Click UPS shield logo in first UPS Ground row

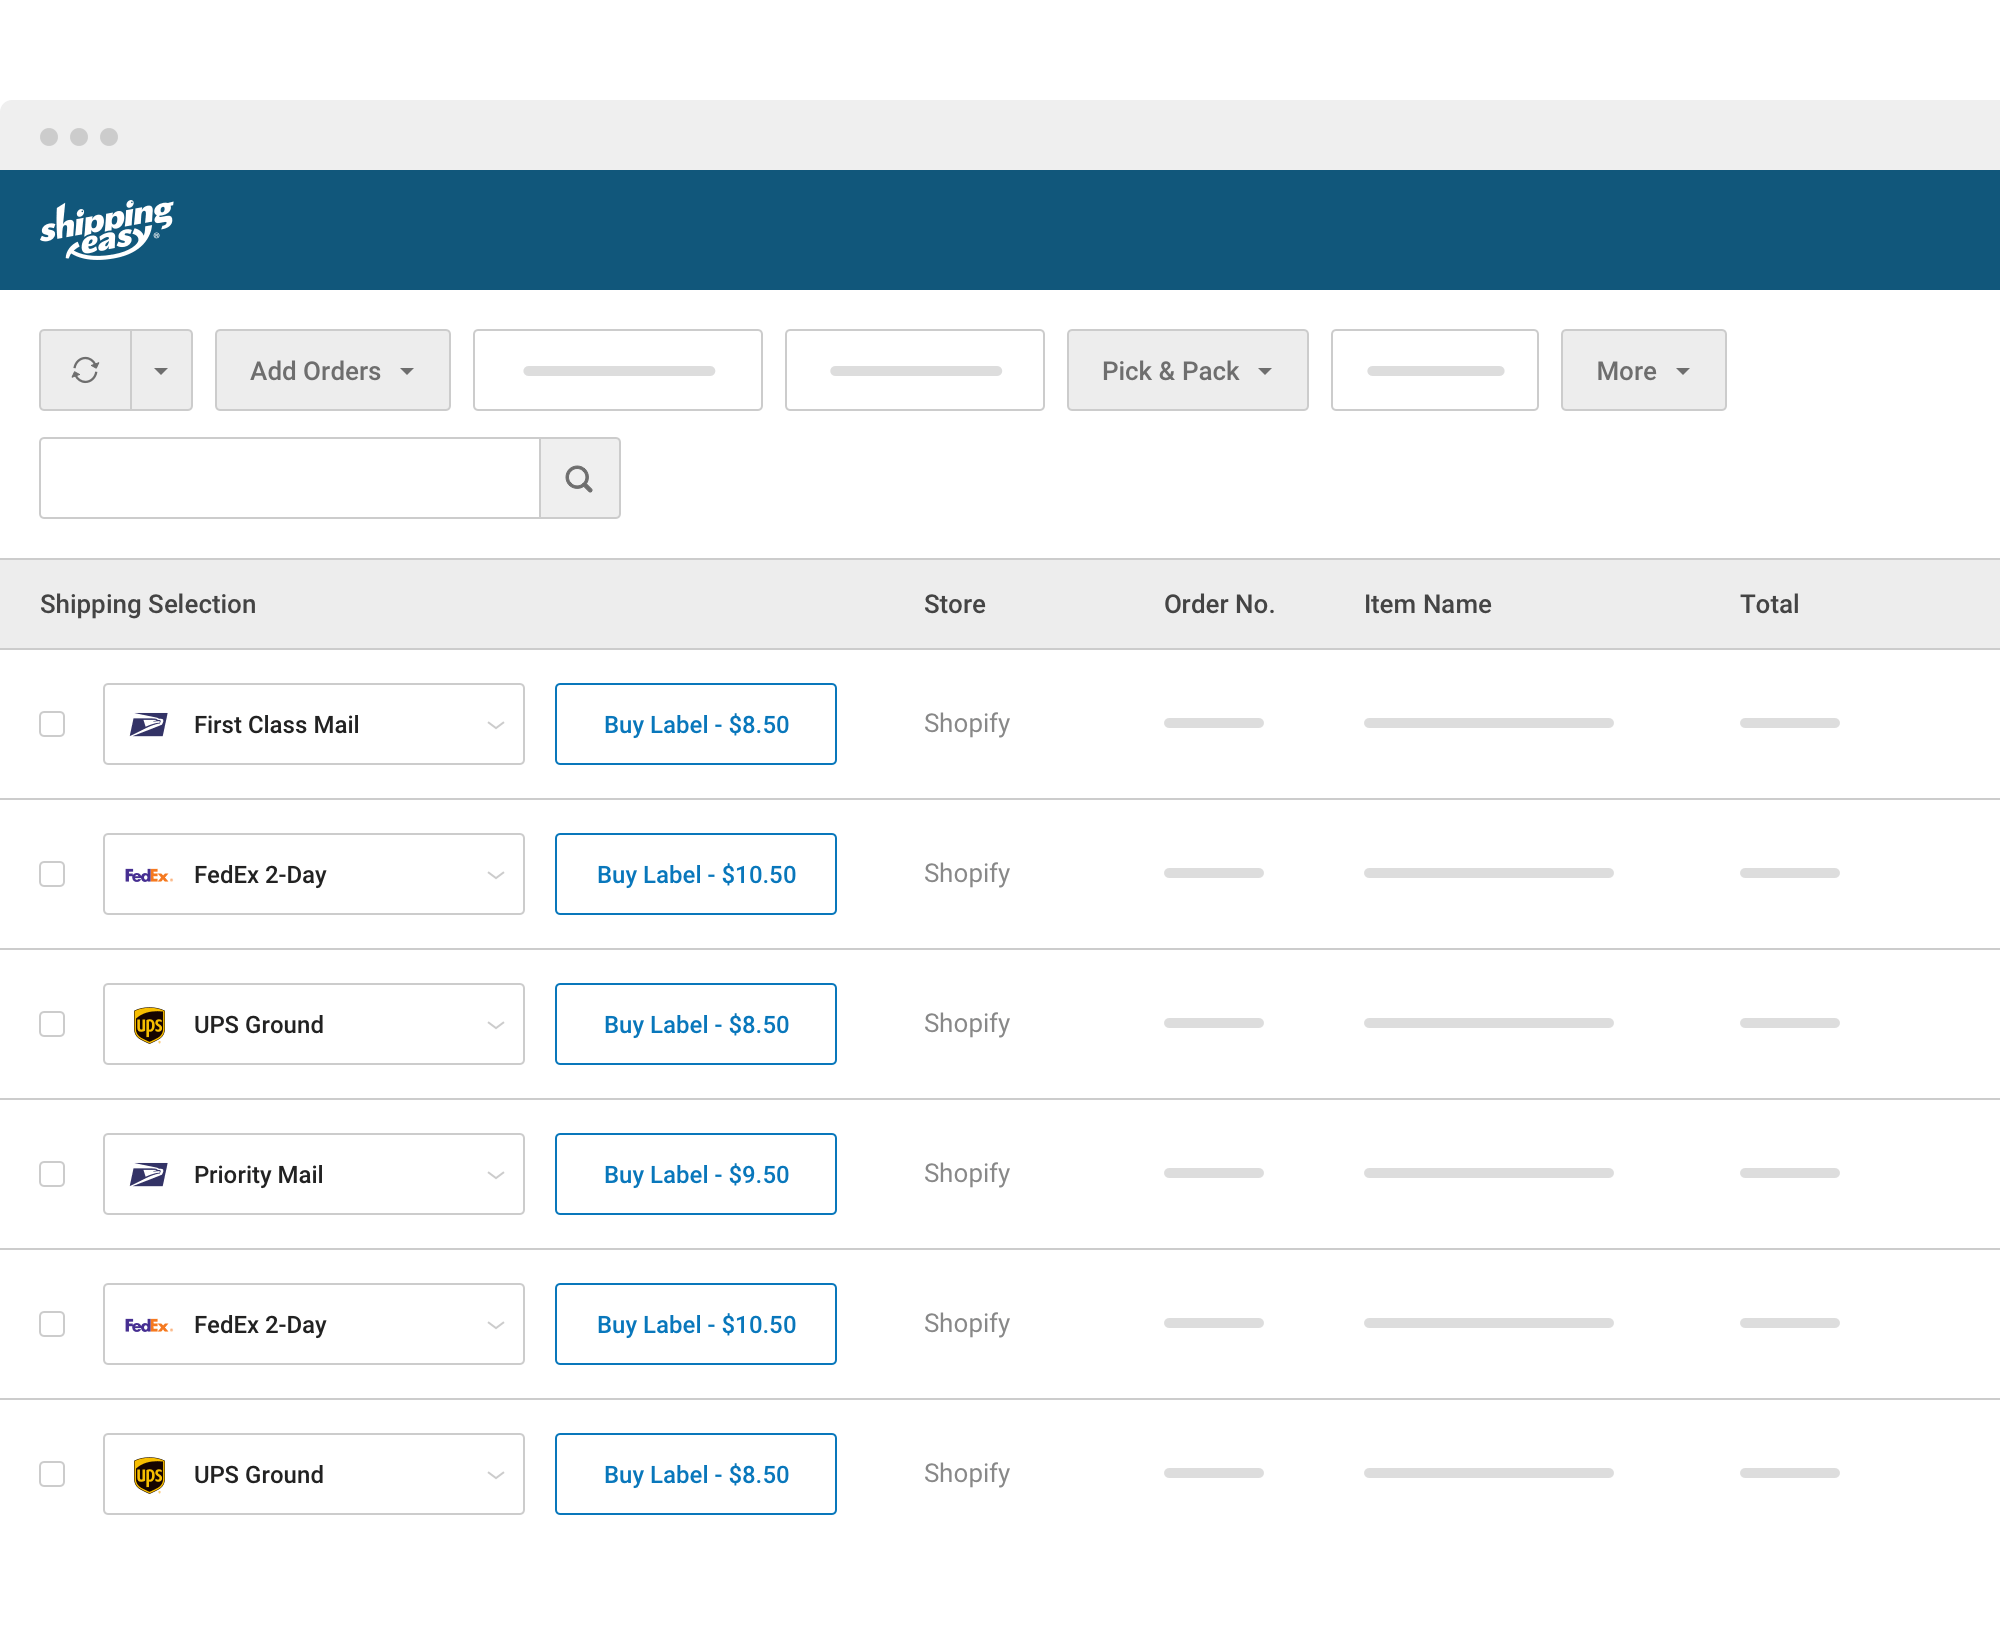pos(149,1025)
